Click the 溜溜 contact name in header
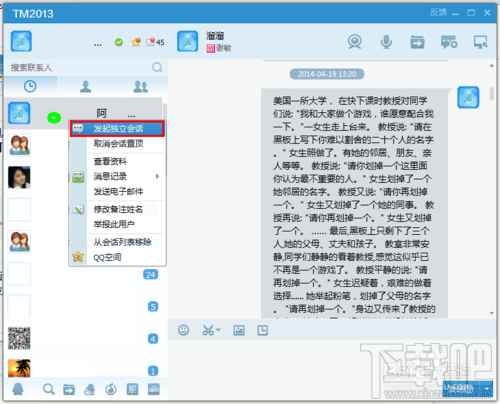This screenshot has width=500, height=404. [215, 35]
